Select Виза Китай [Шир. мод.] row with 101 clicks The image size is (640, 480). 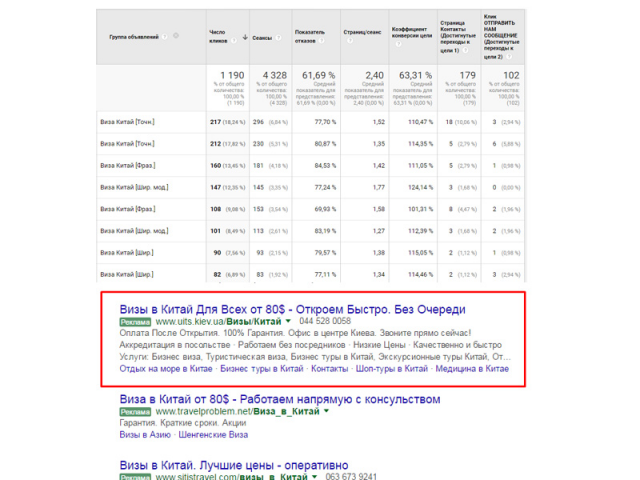(x=310, y=231)
